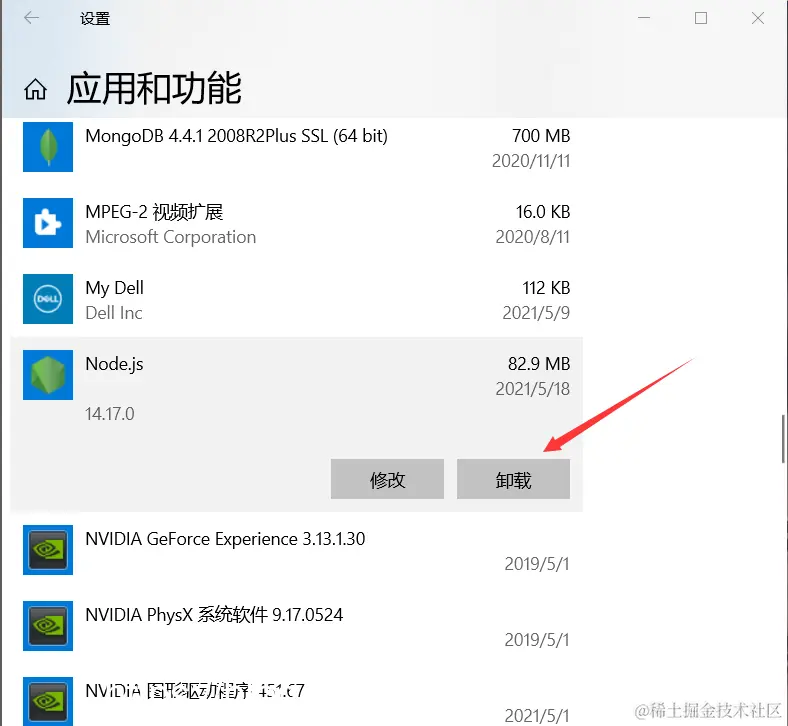
Task: Click the Node.js version 14.17.0 text
Action: click(110, 414)
